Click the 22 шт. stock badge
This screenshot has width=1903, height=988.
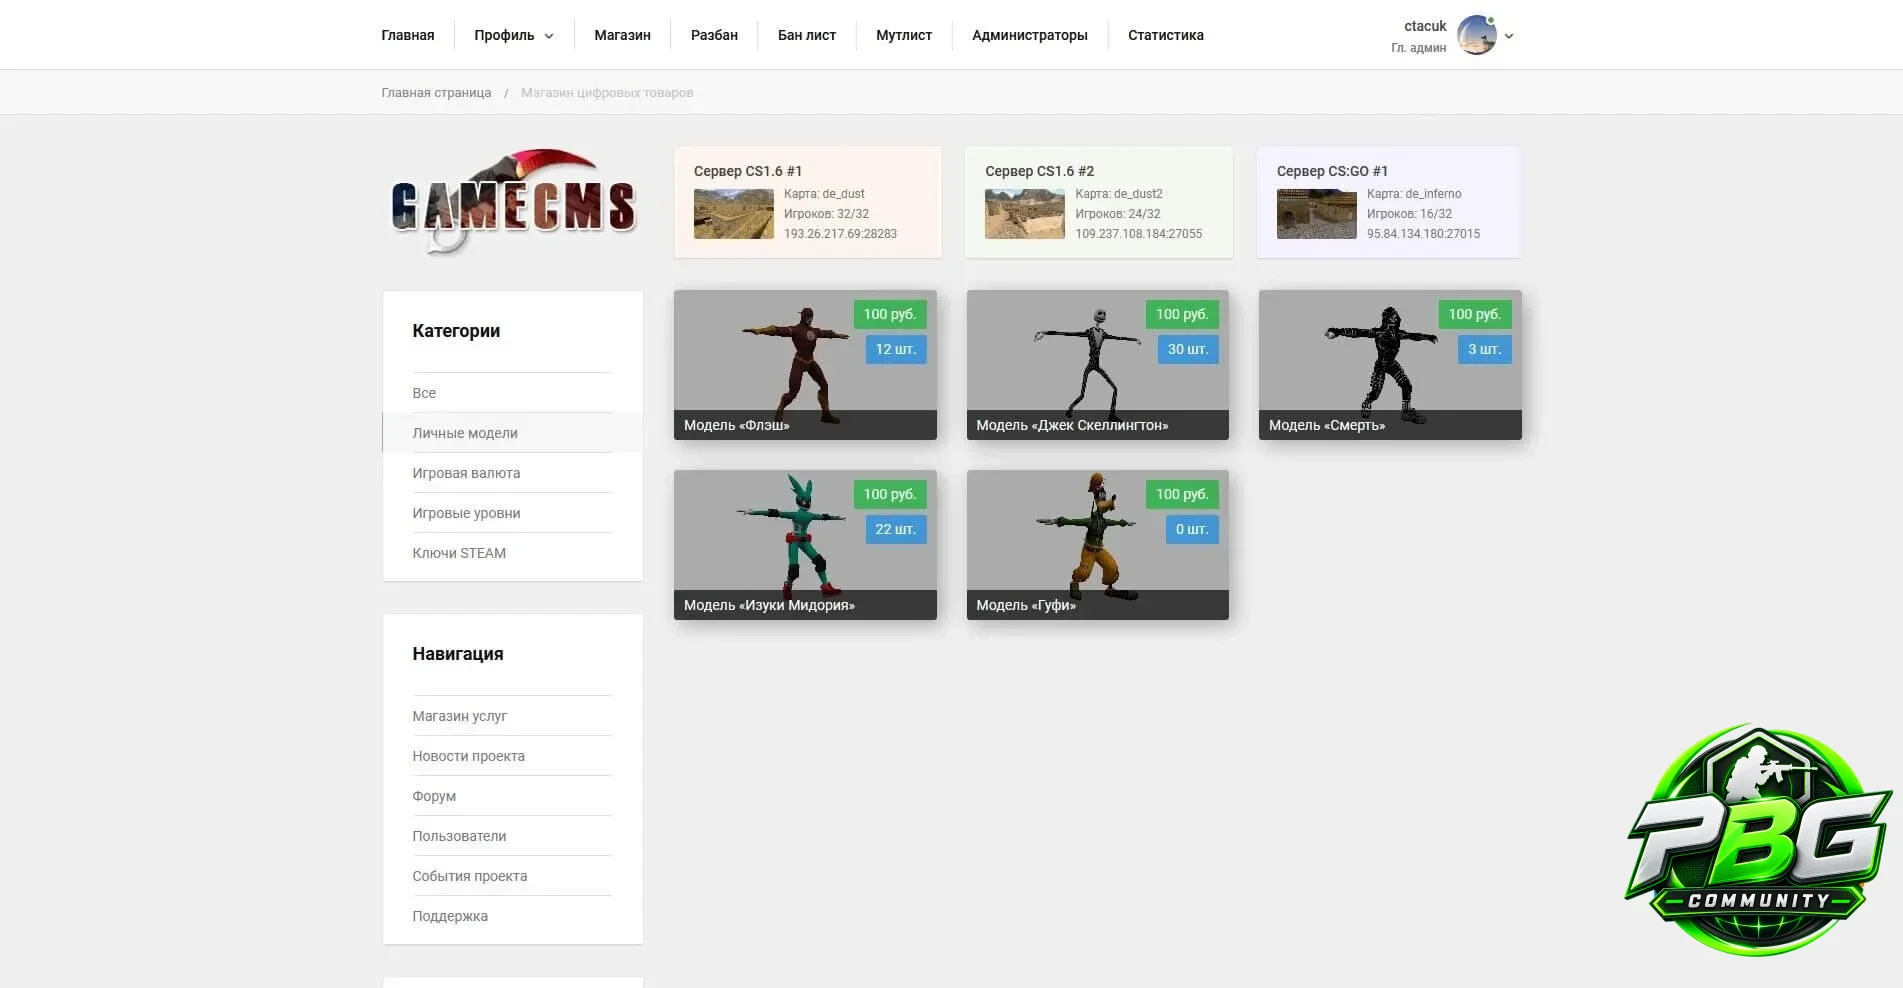(x=896, y=529)
